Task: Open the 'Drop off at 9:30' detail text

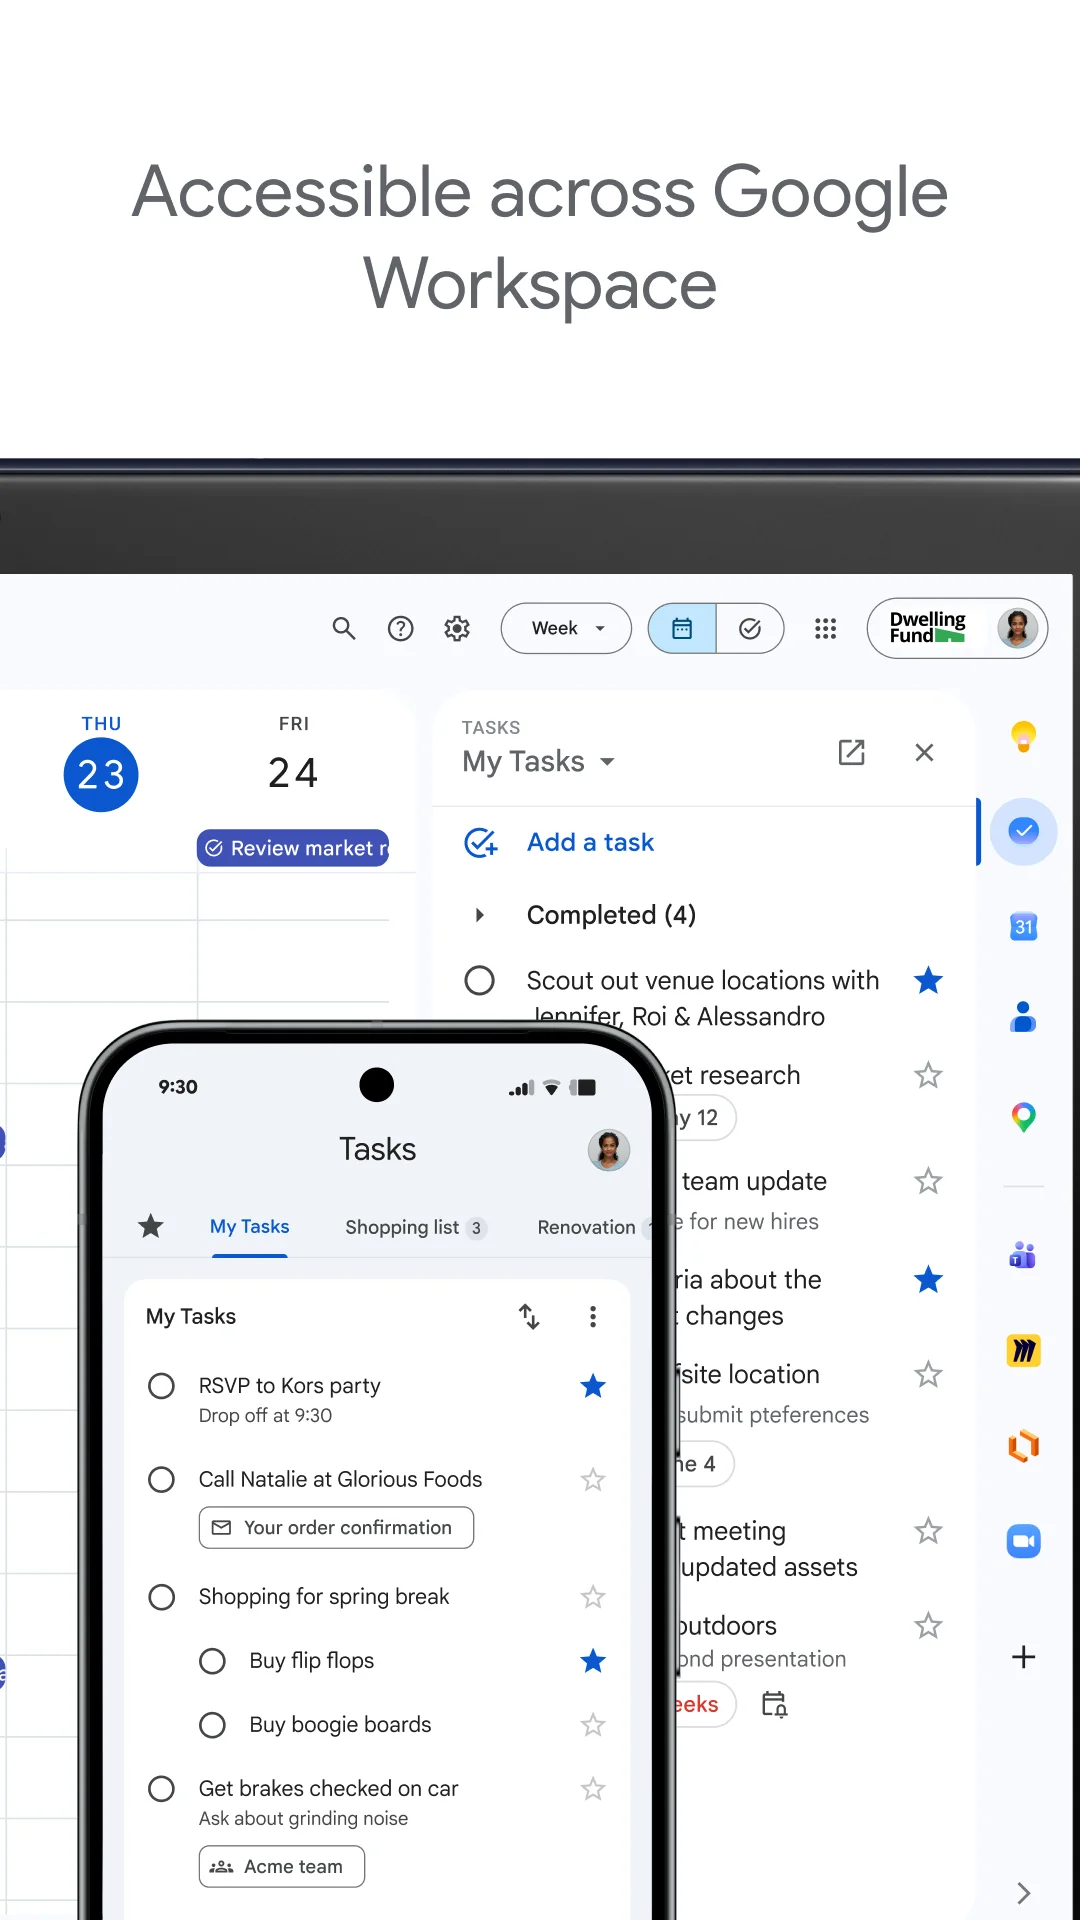Action: coord(265,1416)
